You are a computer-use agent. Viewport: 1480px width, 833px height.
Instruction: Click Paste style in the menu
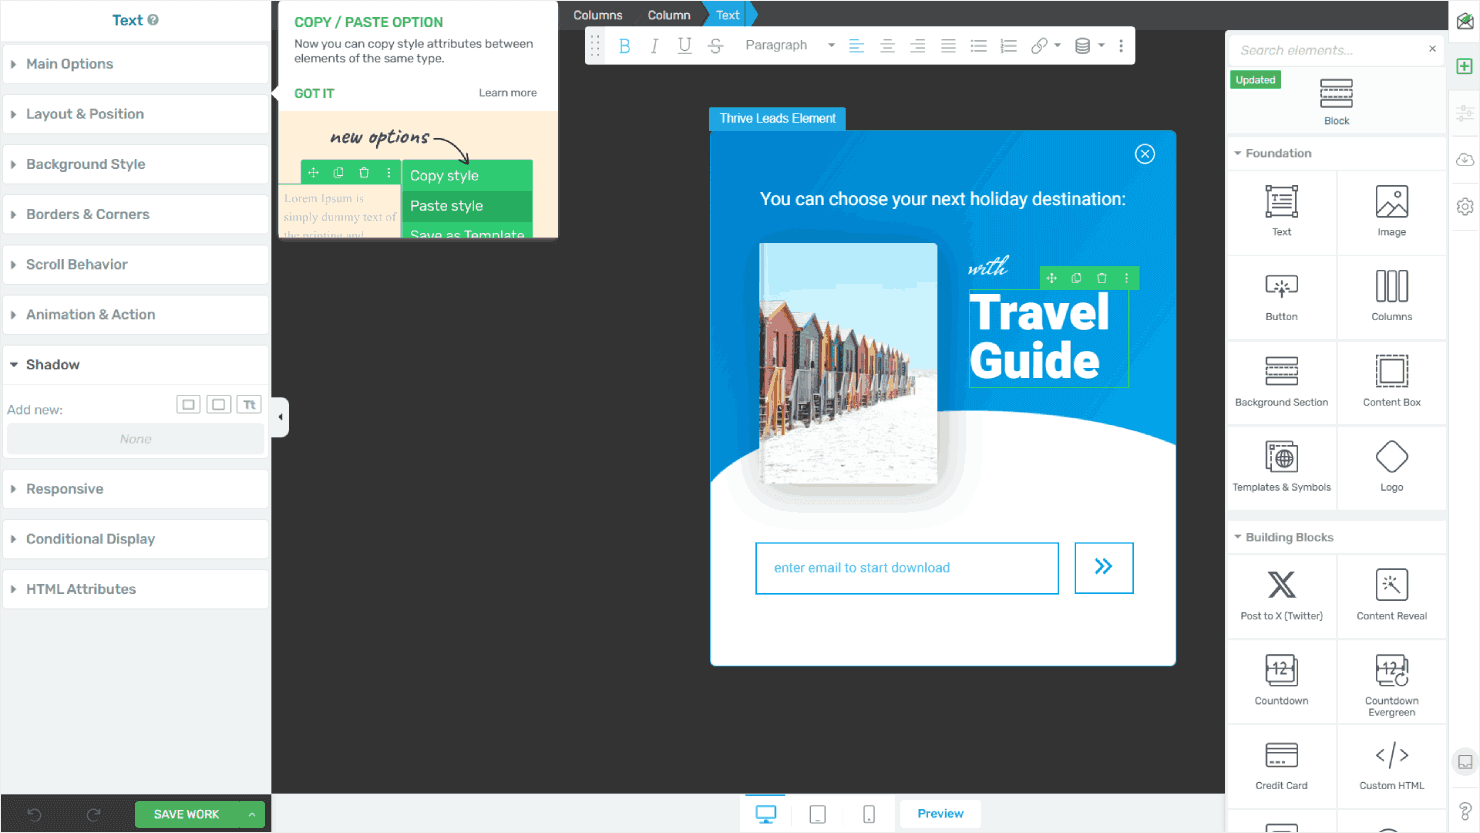[x=447, y=206]
